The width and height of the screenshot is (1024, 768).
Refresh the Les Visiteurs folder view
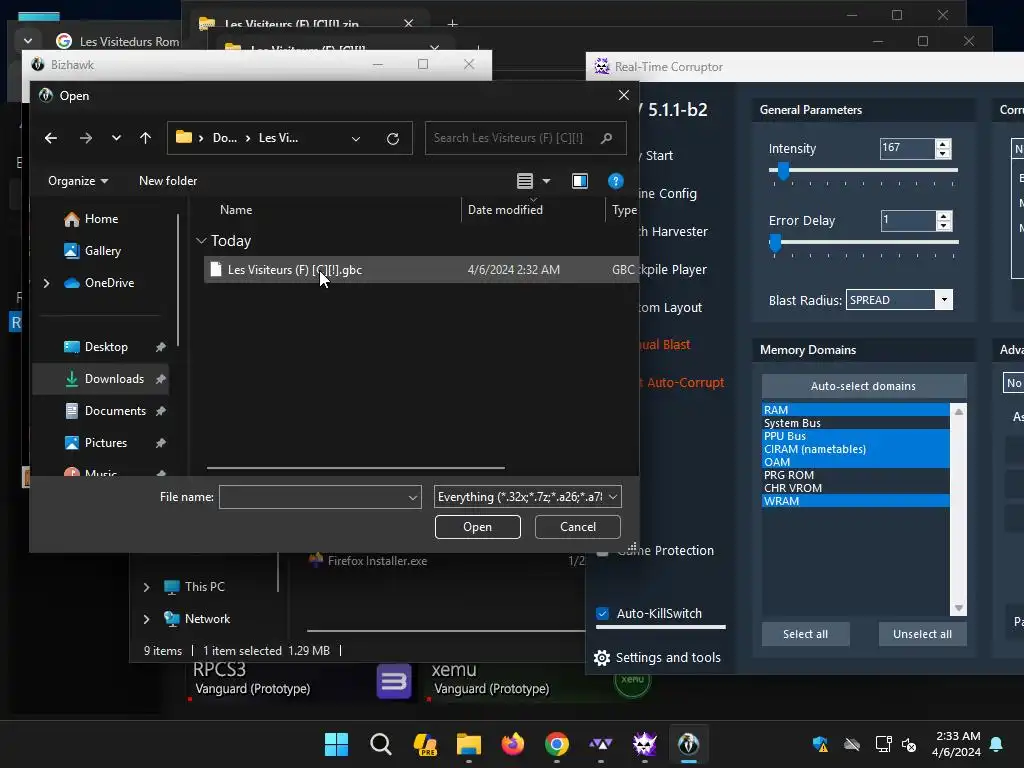click(392, 138)
